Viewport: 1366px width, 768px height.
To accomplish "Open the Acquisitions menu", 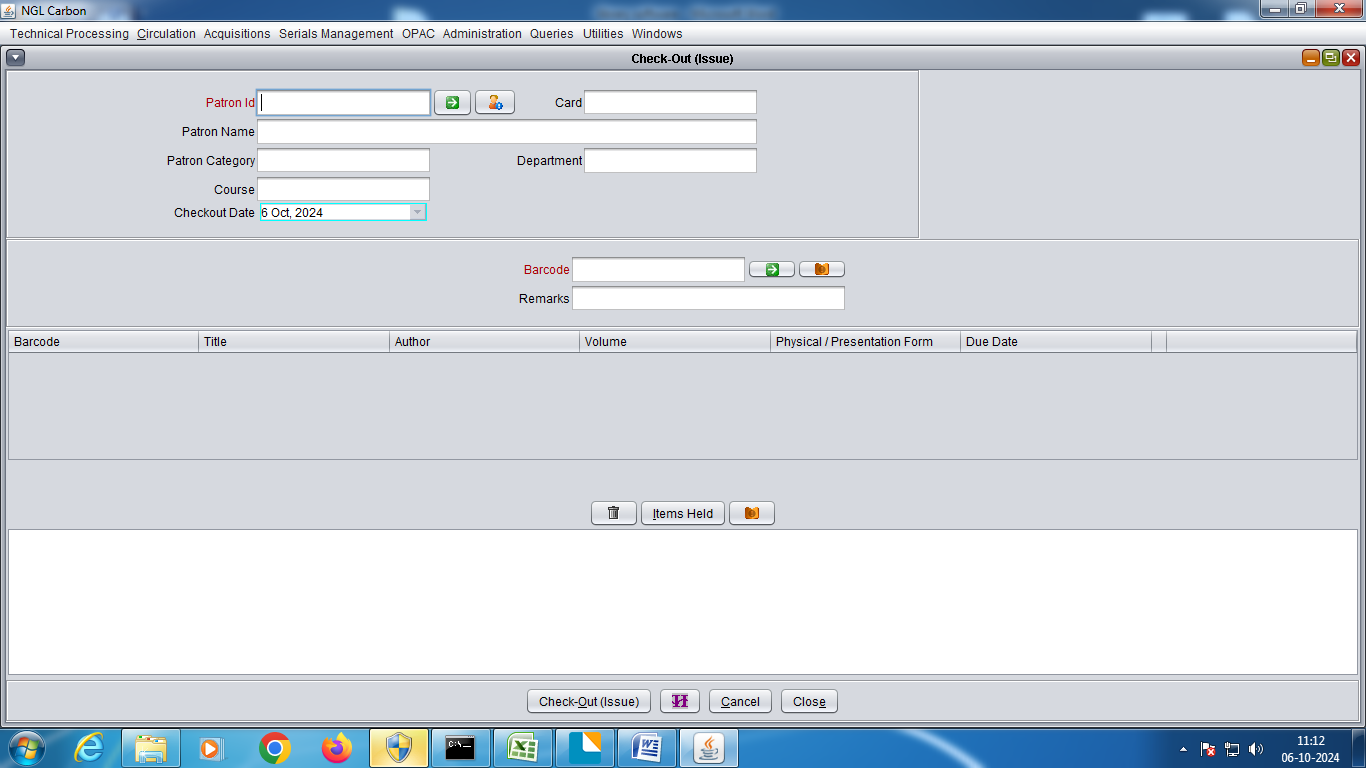I will click(x=237, y=34).
